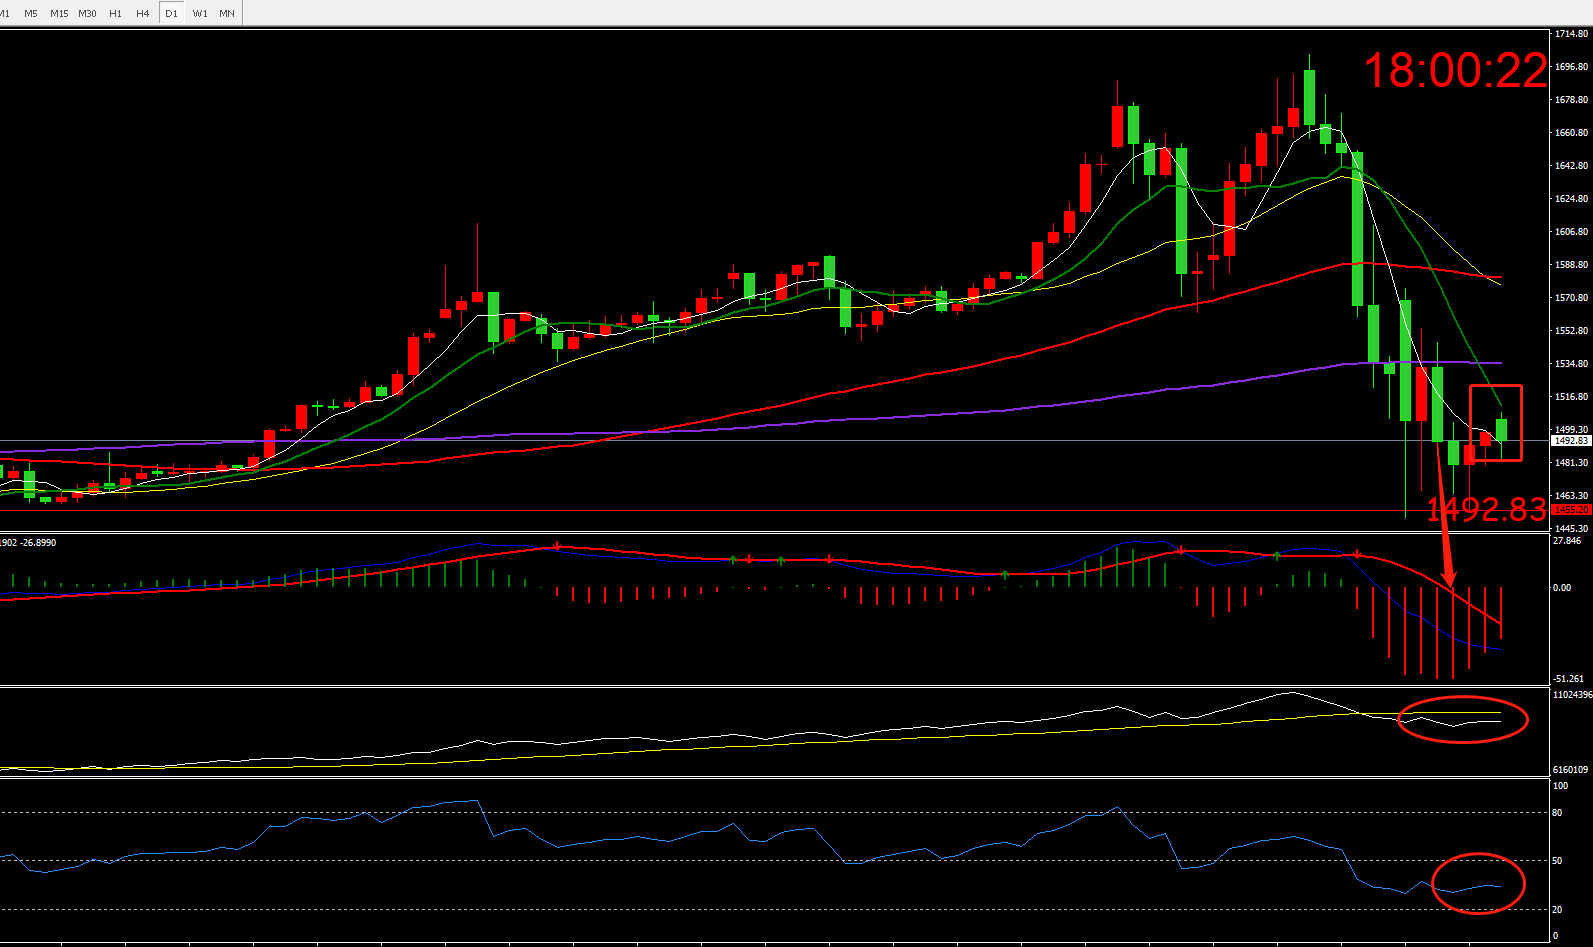Click the 1606.80 price scale label
Image resolution: width=1593 pixels, height=947 pixels.
point(1572,232)
